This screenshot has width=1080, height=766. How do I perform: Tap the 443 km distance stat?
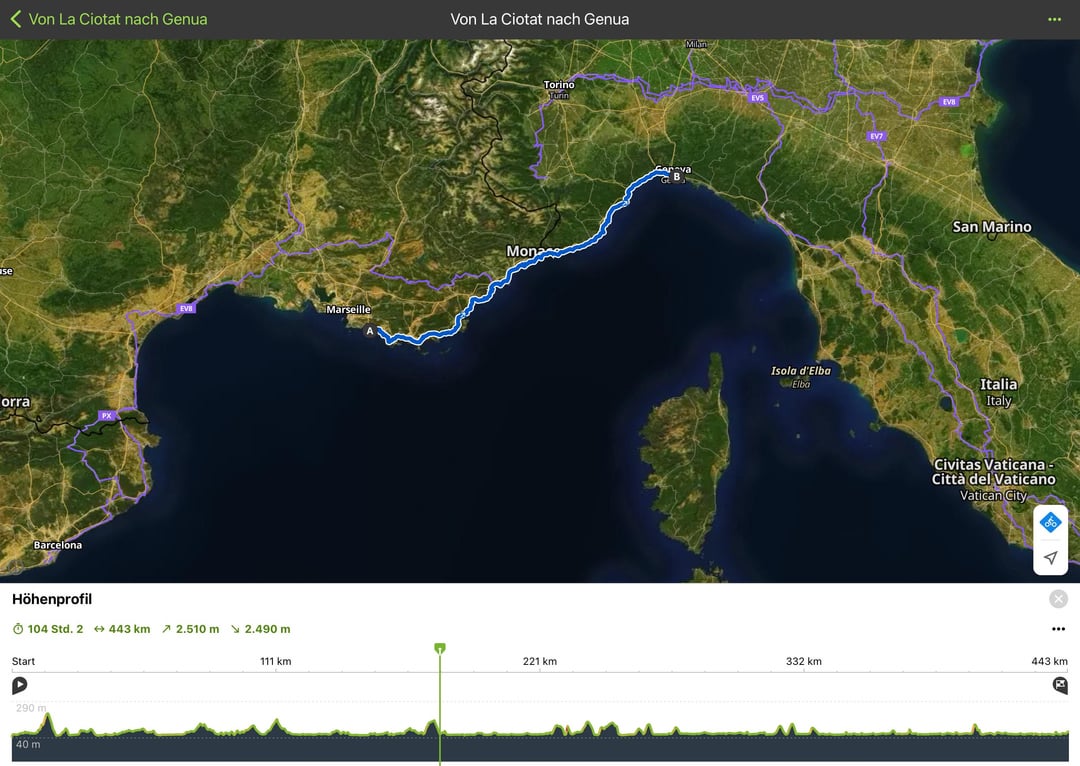tap(122, 629)
